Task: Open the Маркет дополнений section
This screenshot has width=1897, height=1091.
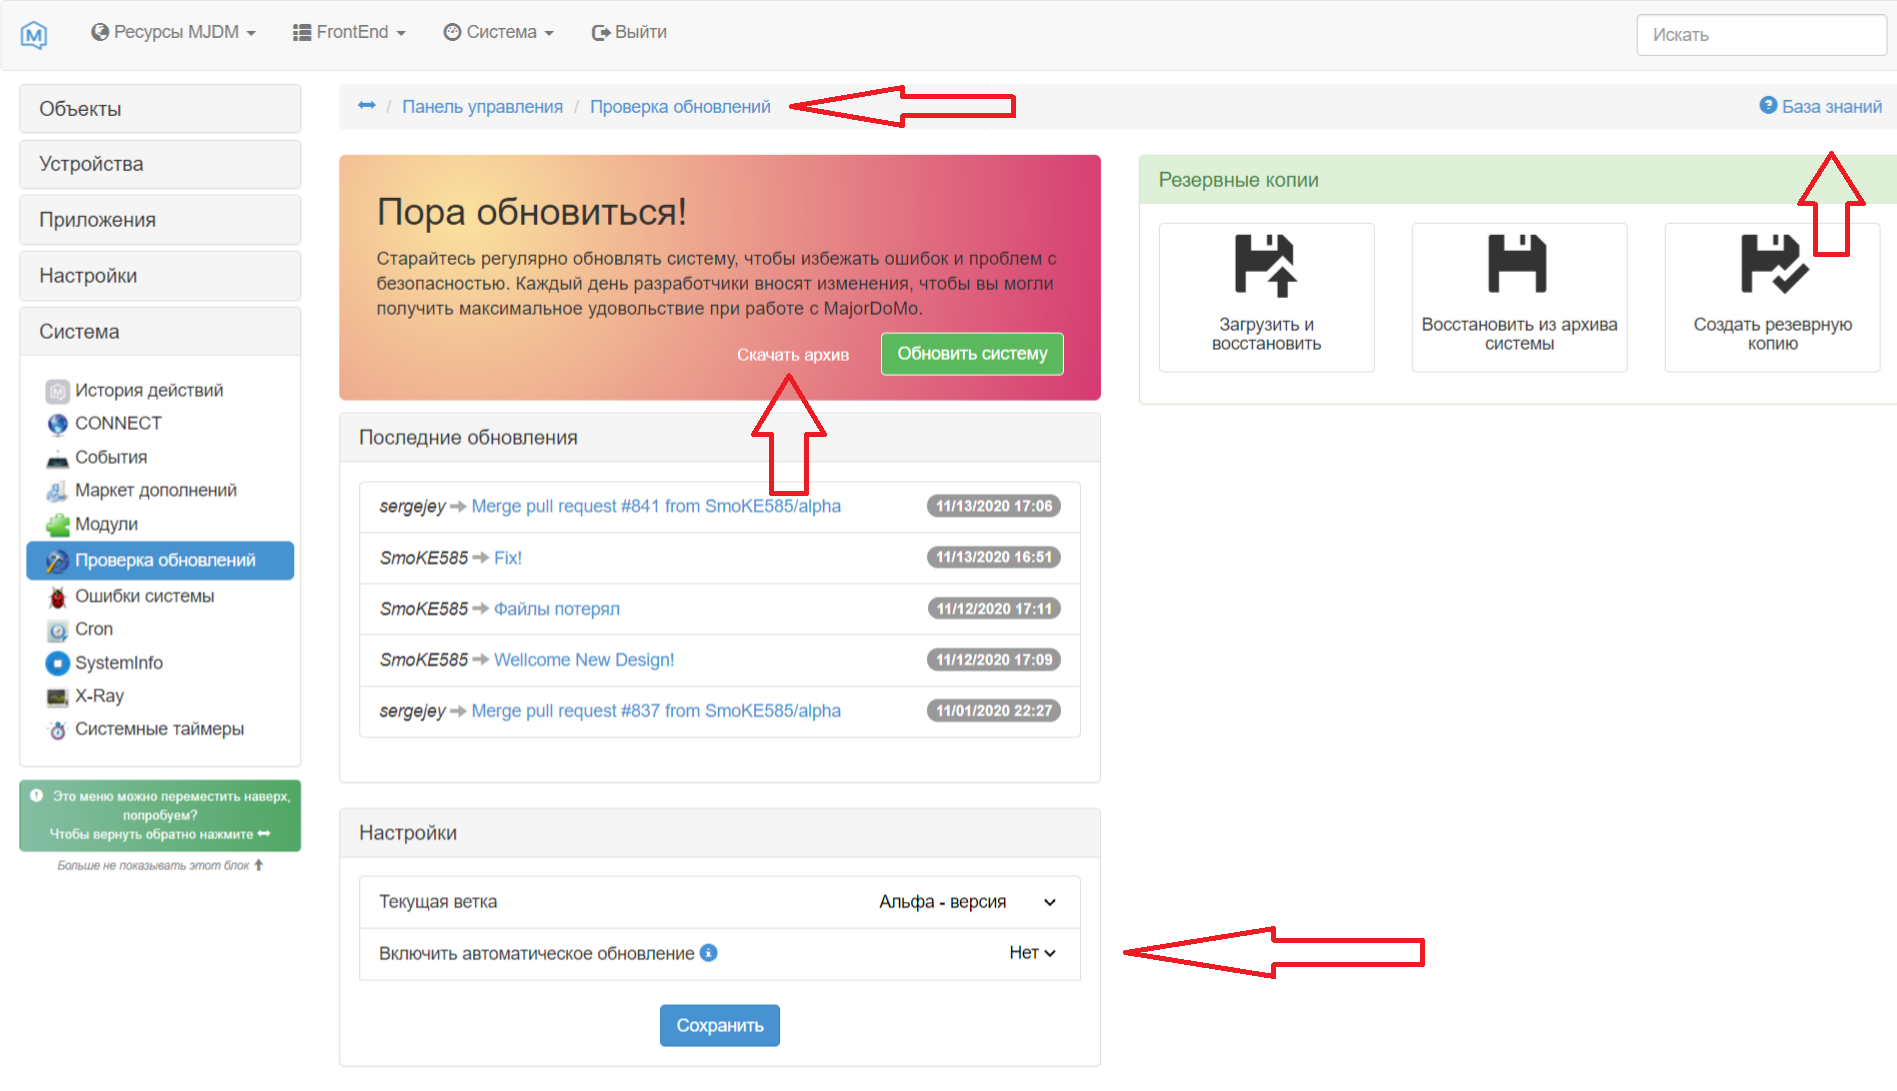Action: (x=155, y=490)
